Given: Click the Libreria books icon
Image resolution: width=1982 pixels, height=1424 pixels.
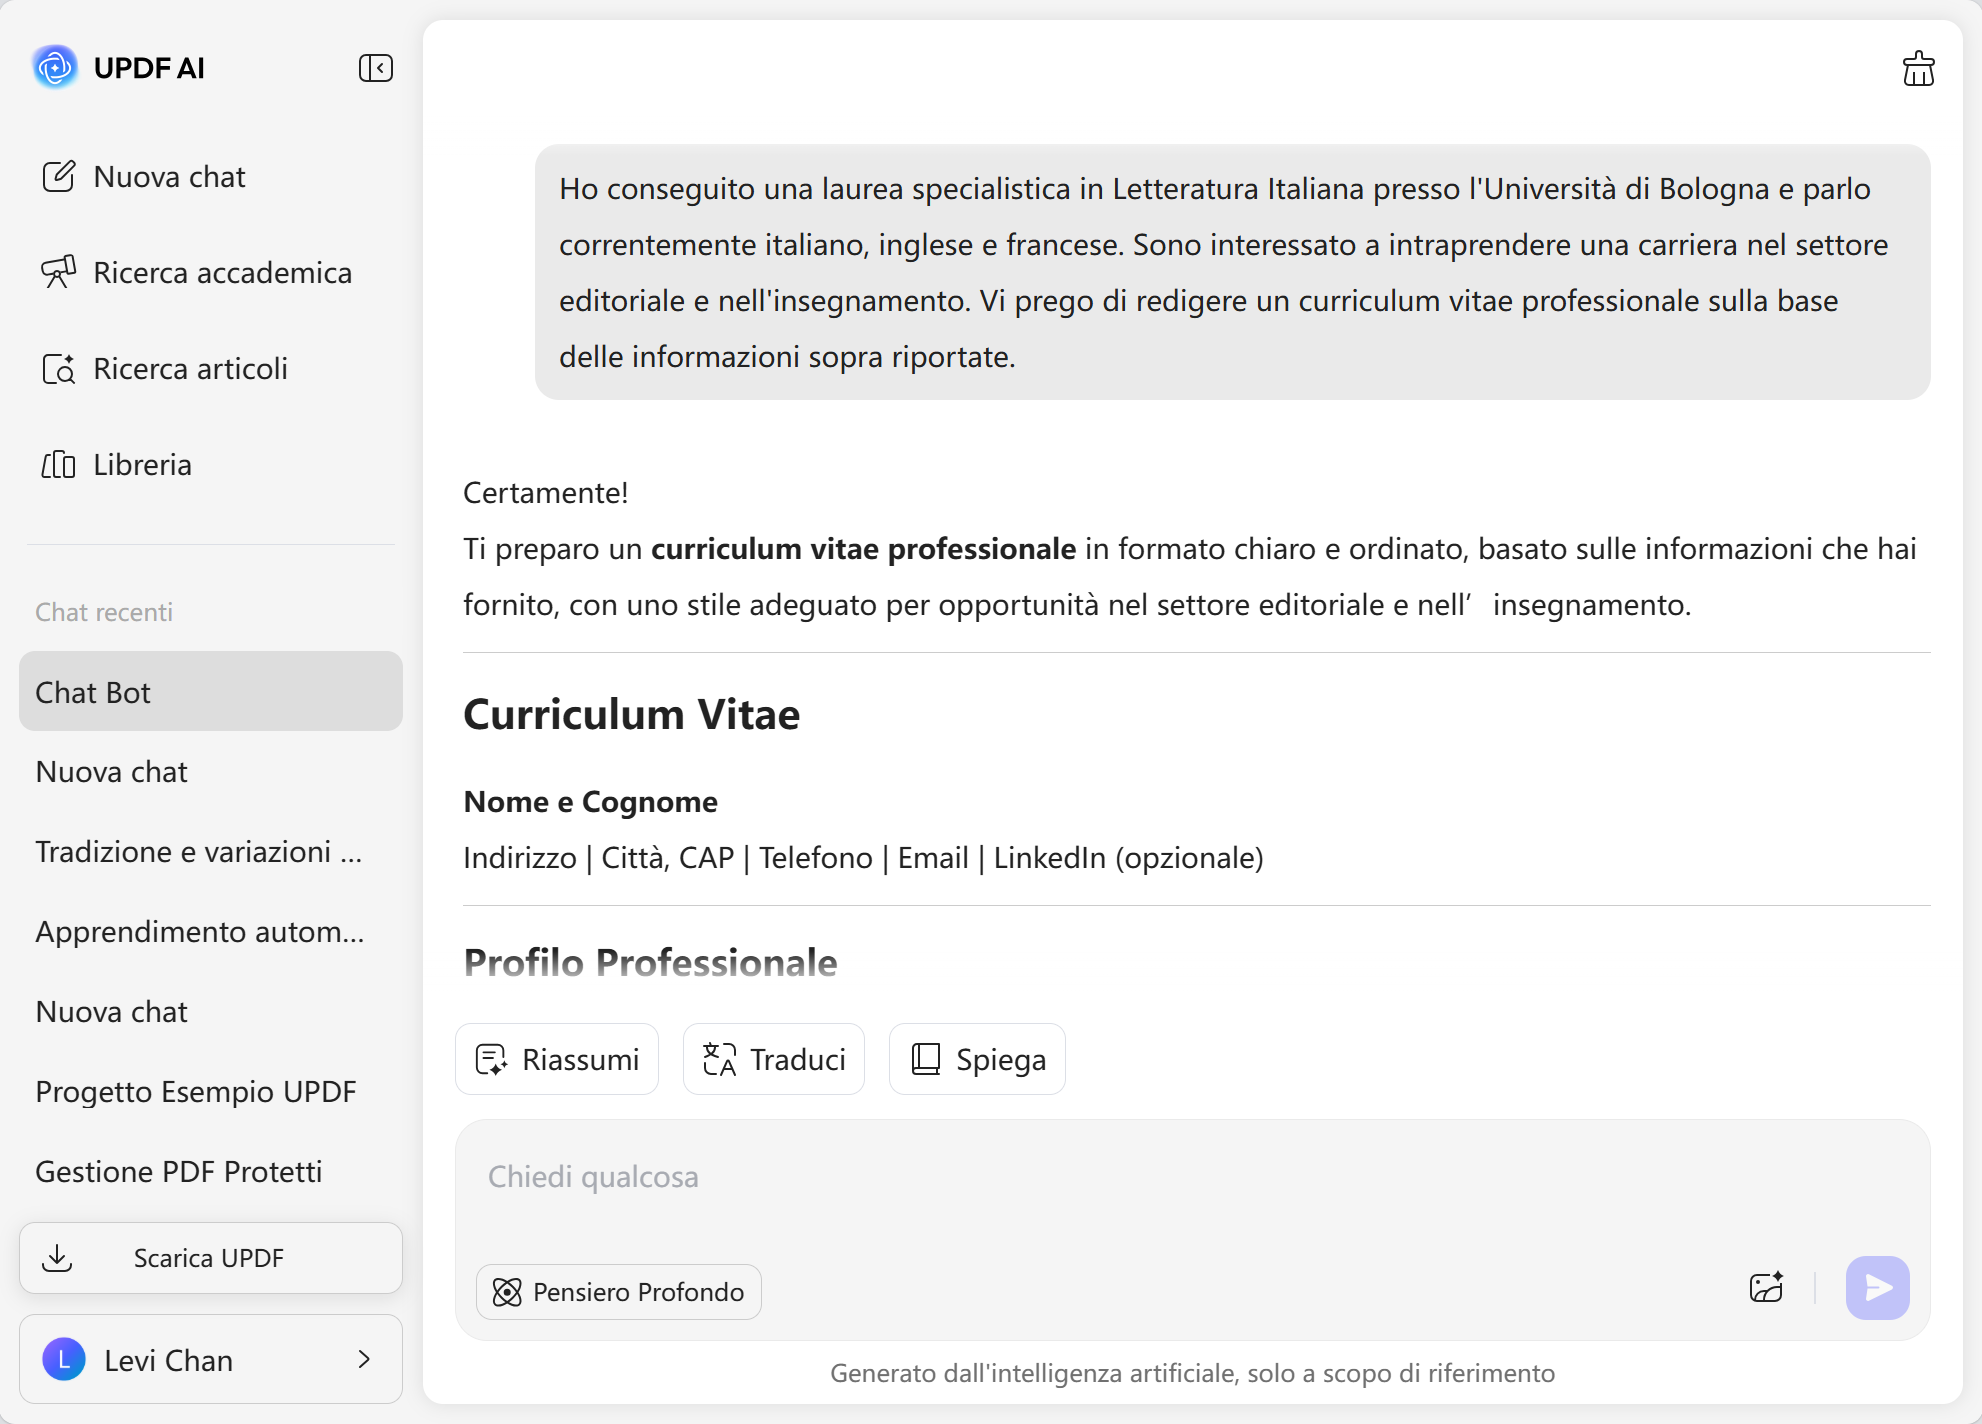Looking at the screenshot, I should tap(58, 465).
